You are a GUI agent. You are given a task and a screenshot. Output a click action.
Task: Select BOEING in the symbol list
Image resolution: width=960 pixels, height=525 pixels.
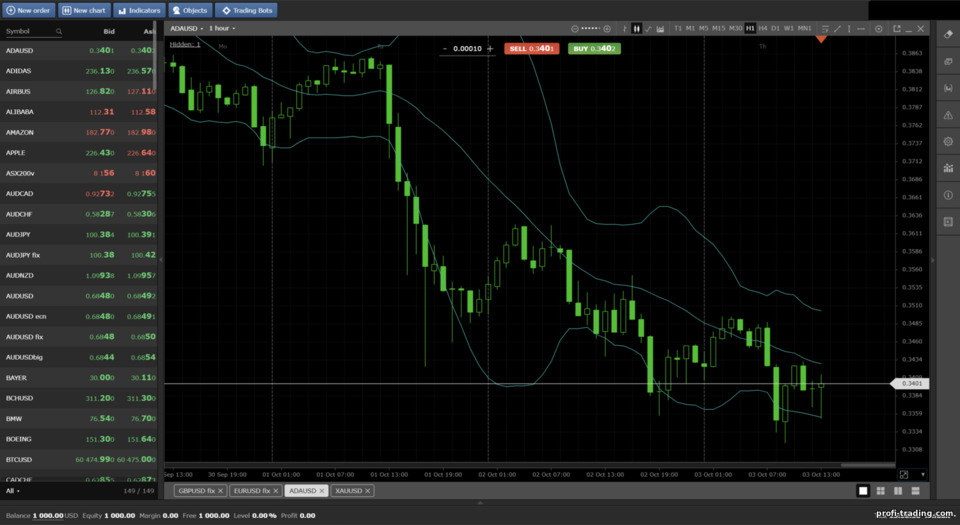click(78, 439)
